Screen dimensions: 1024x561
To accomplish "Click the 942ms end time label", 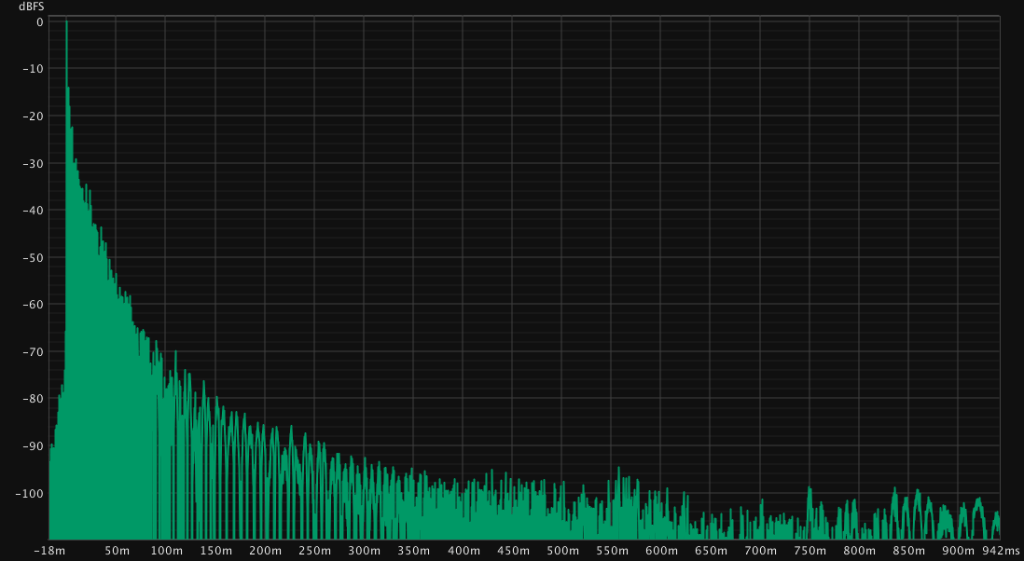I will pos(1001,551).
